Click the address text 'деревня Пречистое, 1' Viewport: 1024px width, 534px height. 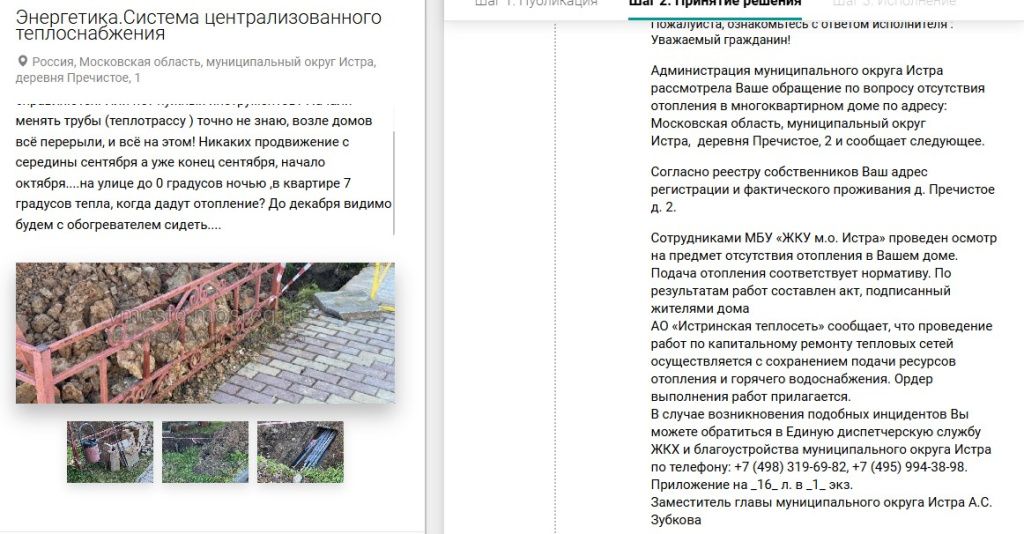point(78,78)
